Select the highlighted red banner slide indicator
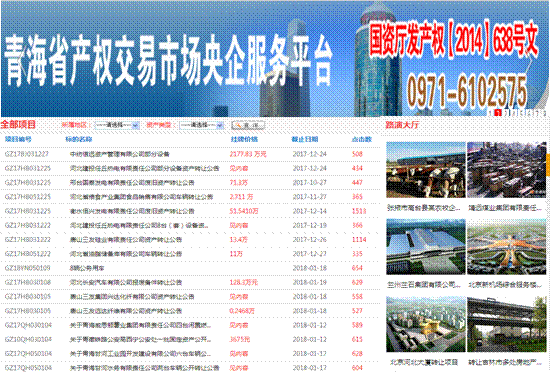 pos(498,113)
